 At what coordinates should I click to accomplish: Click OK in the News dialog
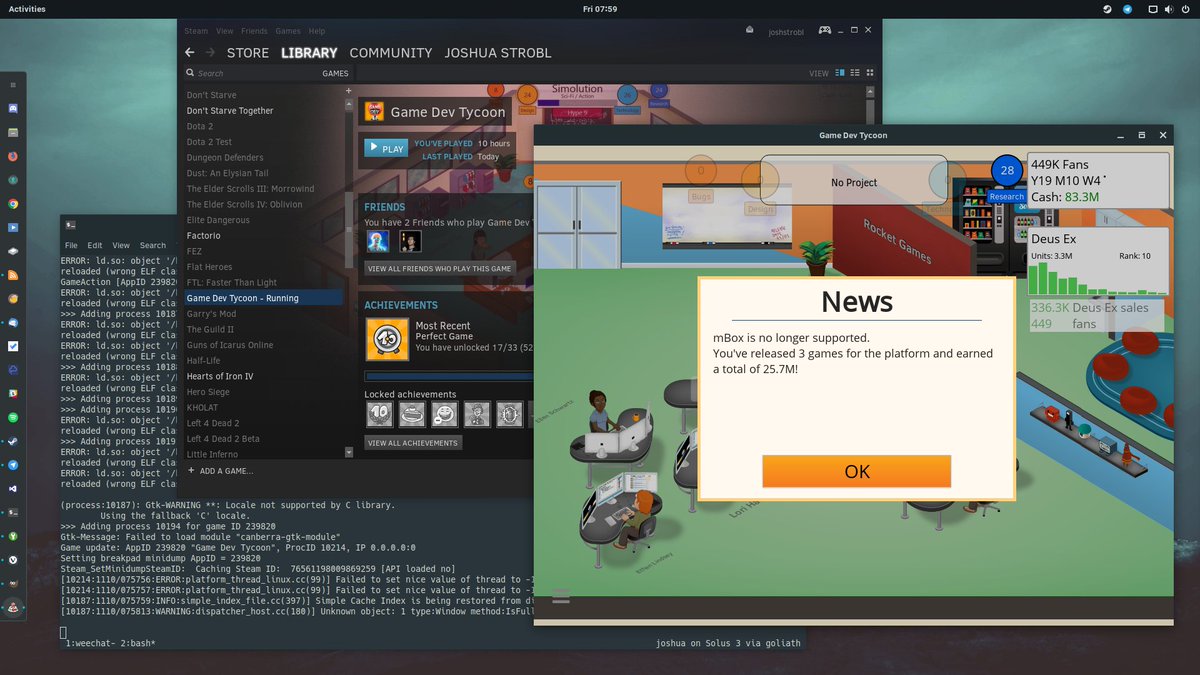pos(856,471)
